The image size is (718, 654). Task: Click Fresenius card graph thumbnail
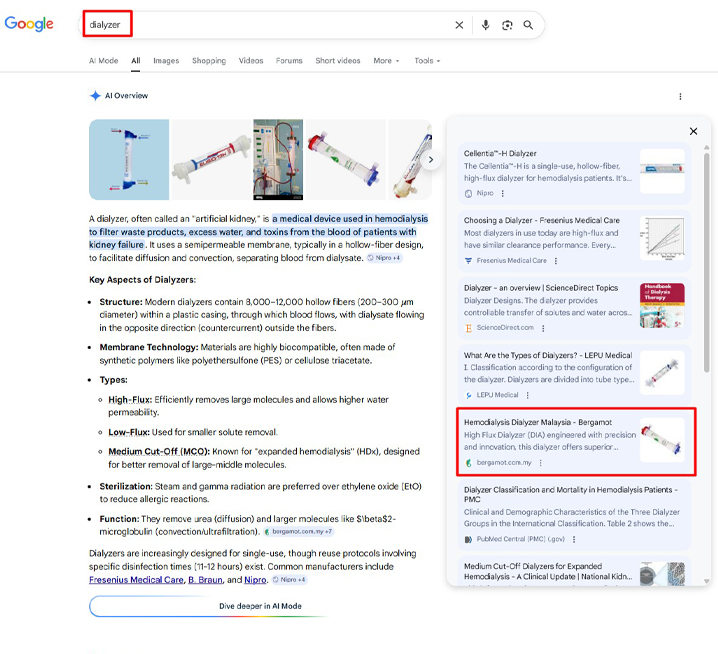click(x=662, y=238)
